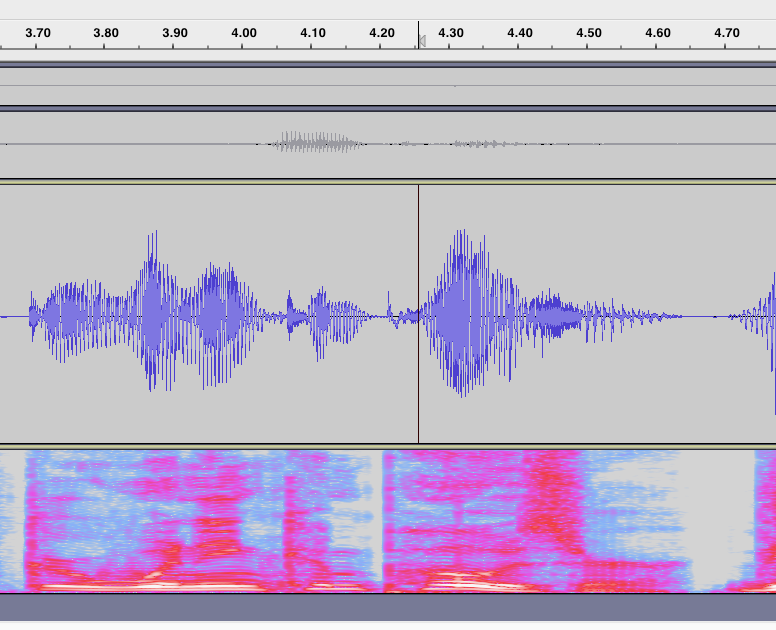The image size is (776, 630).
Task: Click the 3.70 mark on the timeline ruler
Action: [x=37, y=33]
